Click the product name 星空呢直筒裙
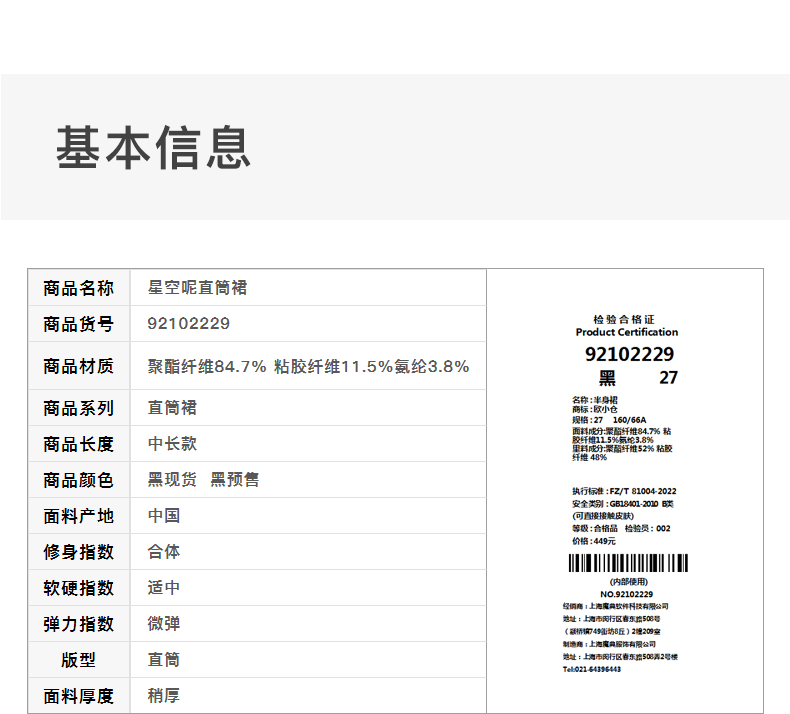 click(x=197, y=288)
